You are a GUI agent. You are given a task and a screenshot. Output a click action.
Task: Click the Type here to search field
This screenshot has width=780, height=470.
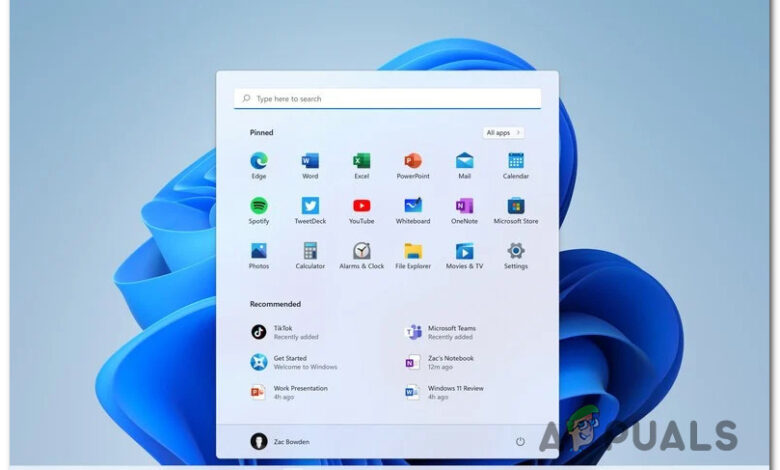(x=388, y=98)
